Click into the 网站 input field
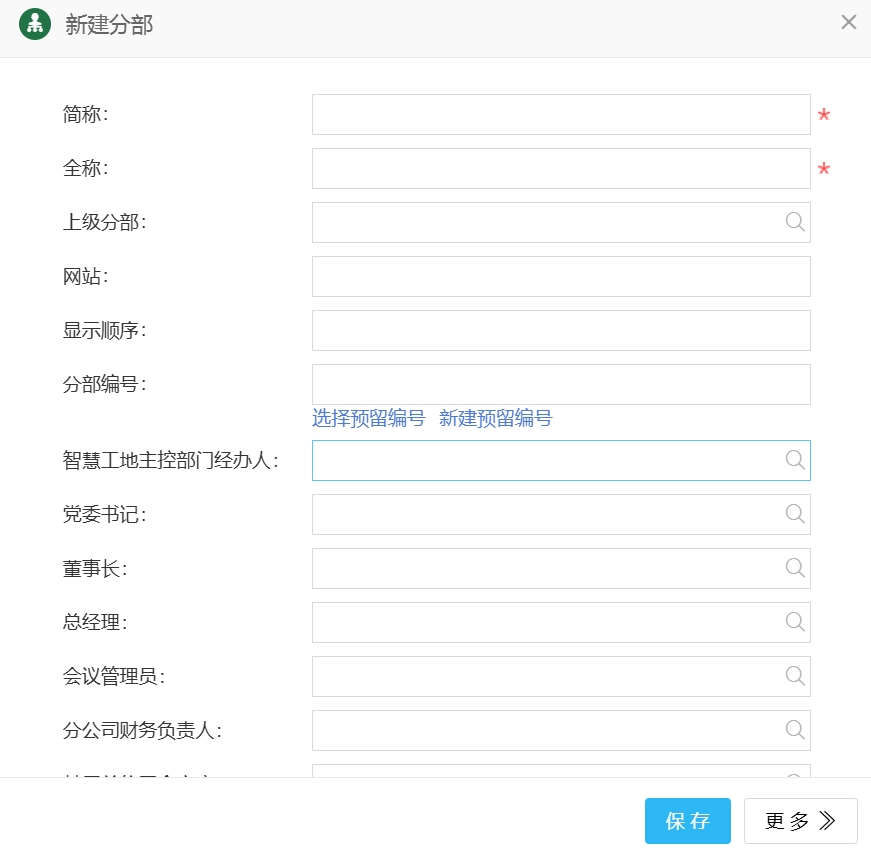871x858 pixels. click(560, 277)
